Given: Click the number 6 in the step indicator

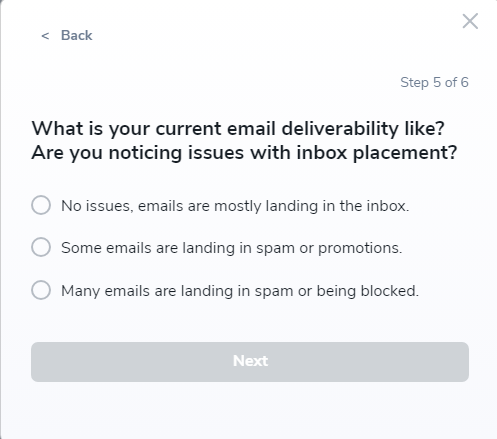Looking at the screenshot, I should click(465, 82).
